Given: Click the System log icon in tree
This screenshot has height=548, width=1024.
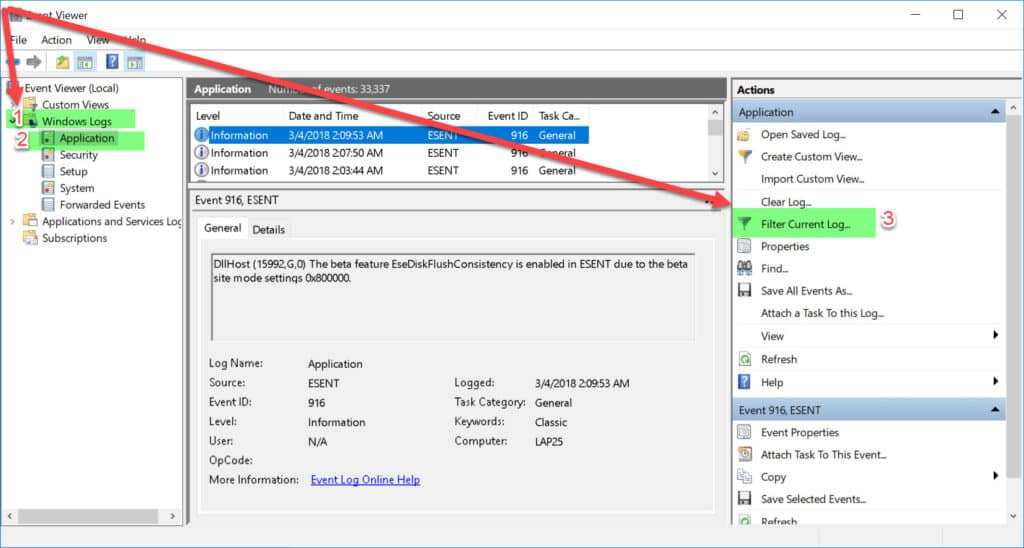Looking at the screenshot, I should [48, 188].
